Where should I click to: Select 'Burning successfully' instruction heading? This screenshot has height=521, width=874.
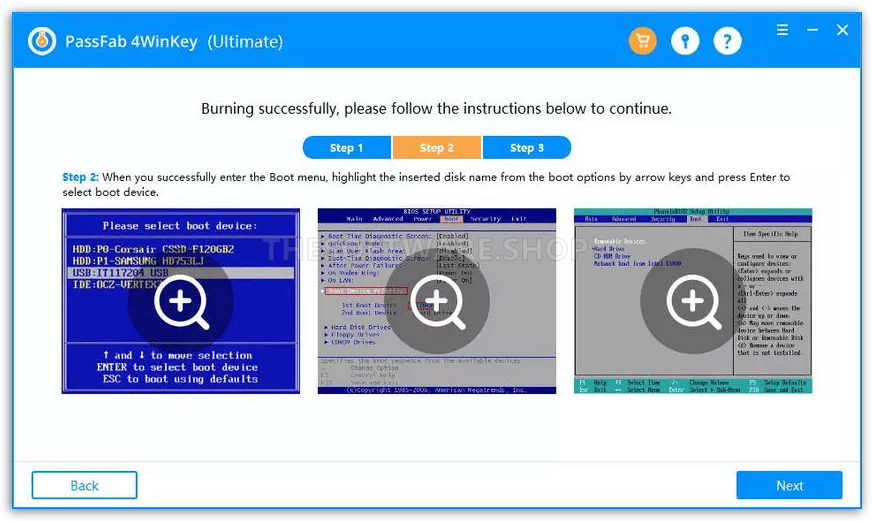point(436,108)
